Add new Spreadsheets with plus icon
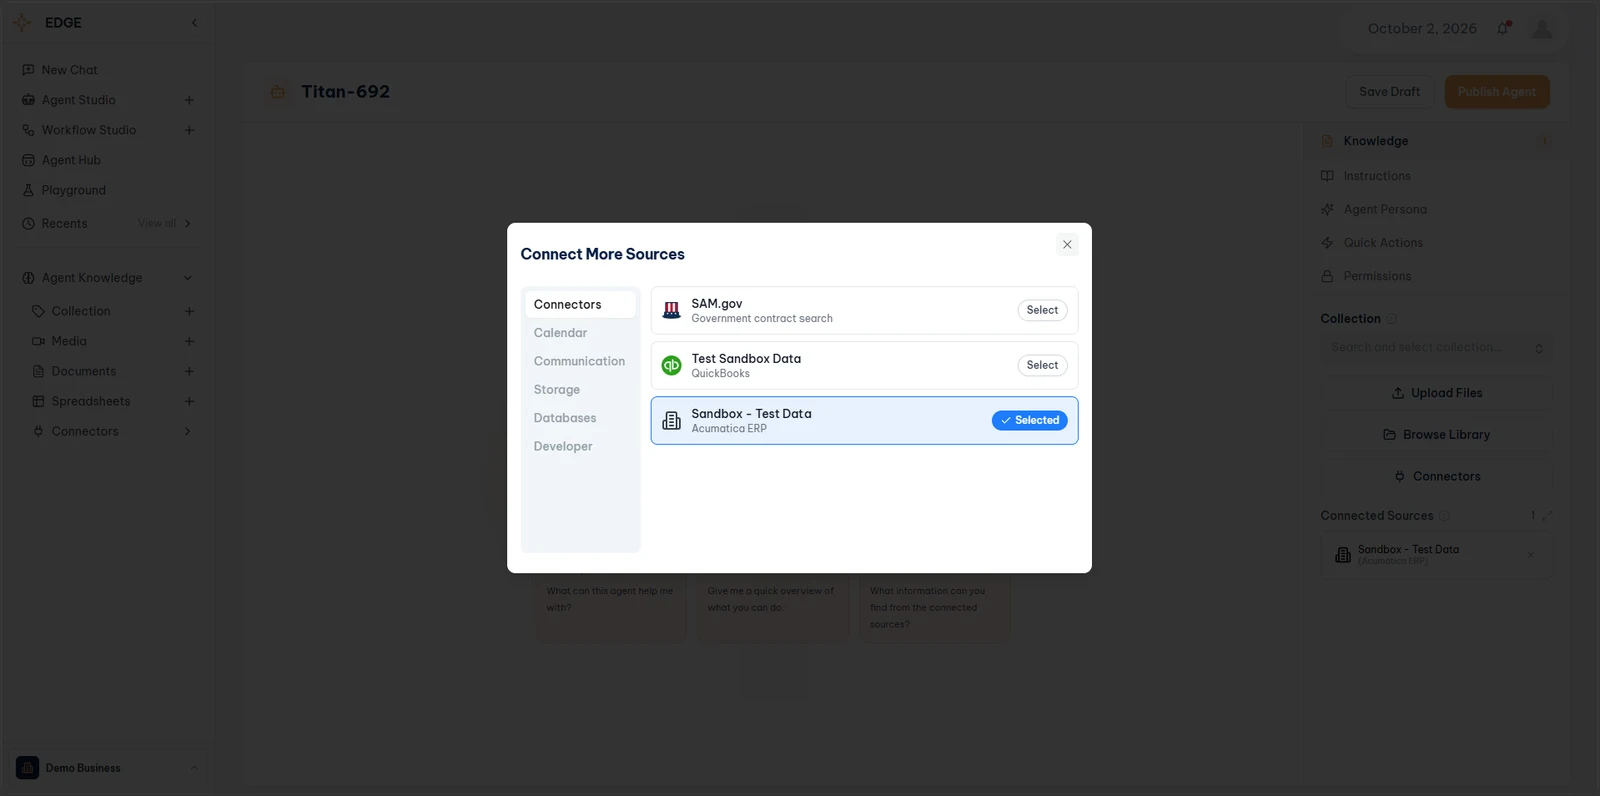 (x=189, y=401)
